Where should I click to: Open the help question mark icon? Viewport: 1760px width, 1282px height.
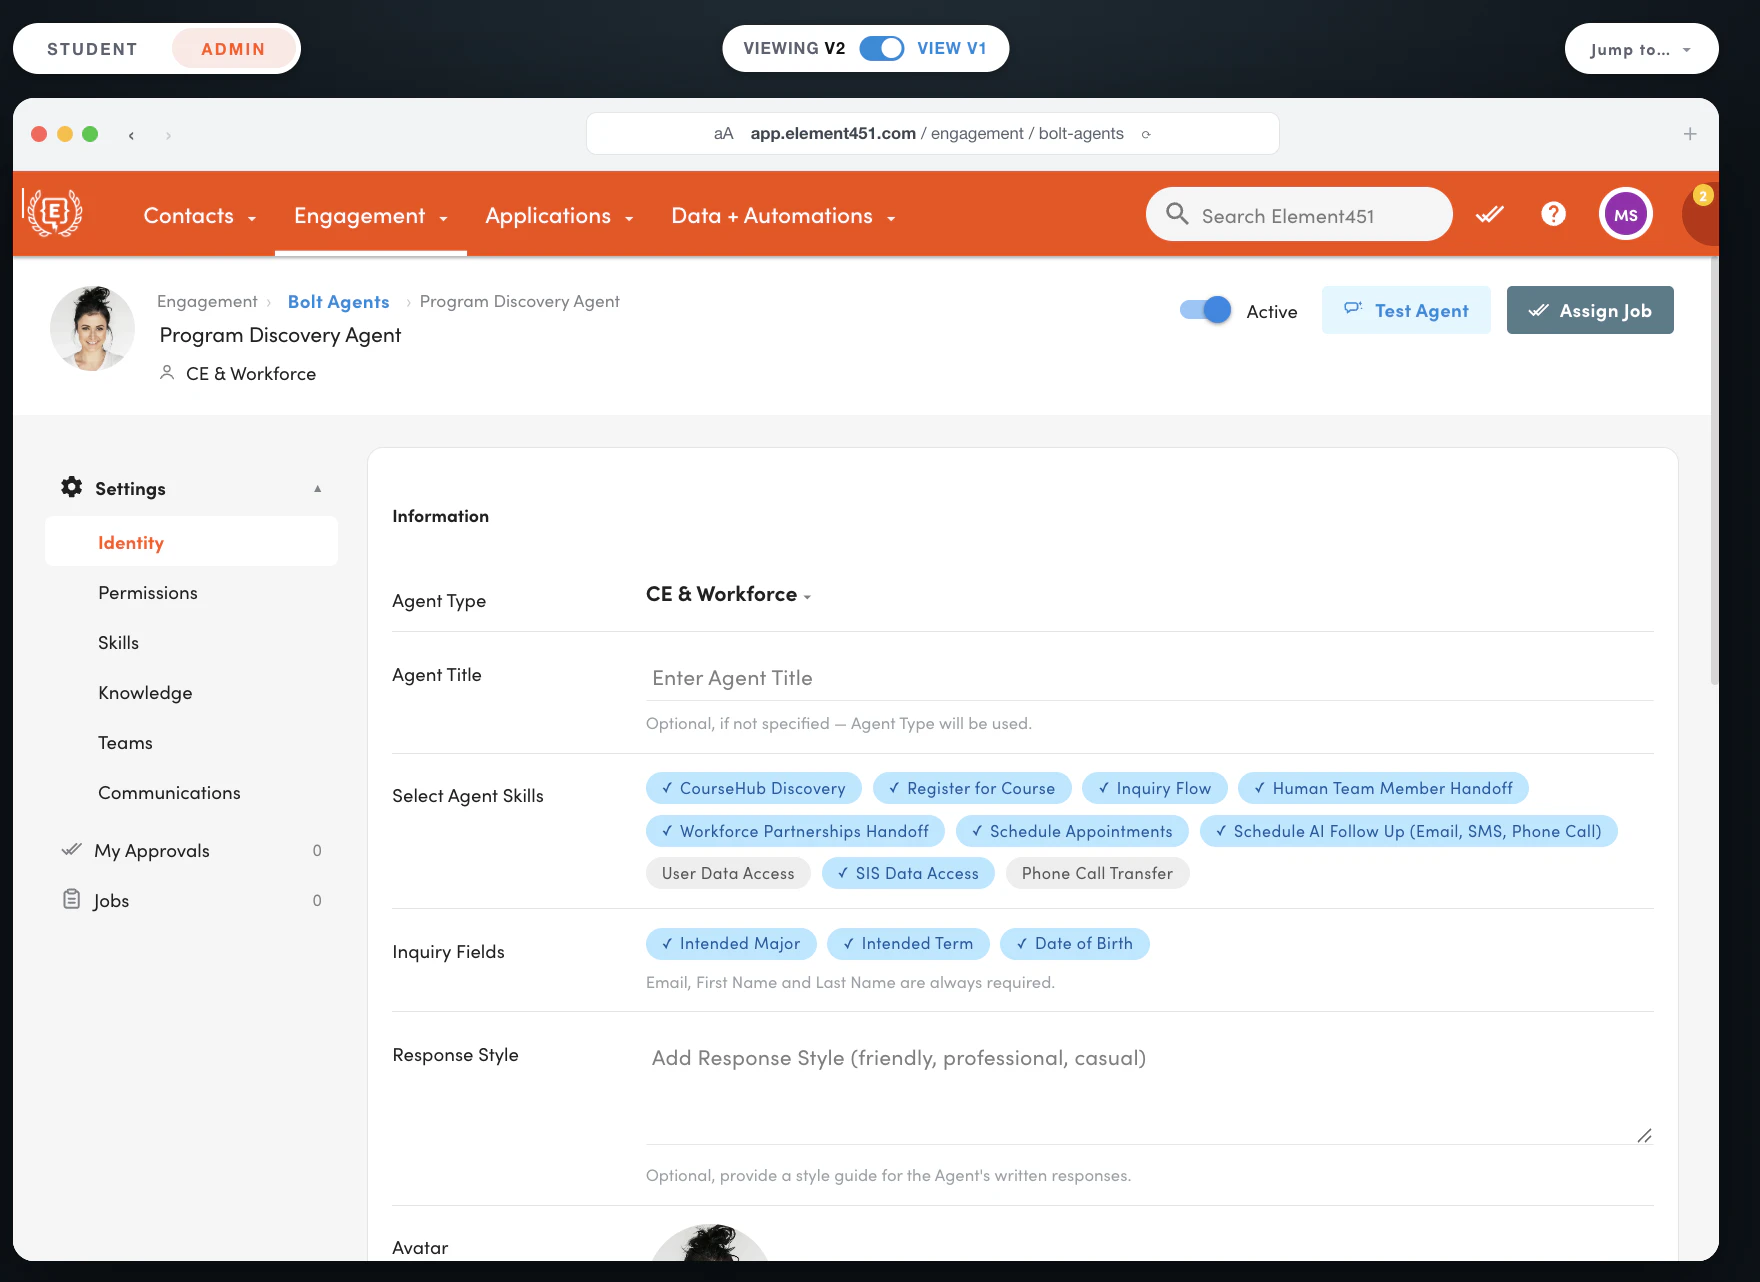point(1553,214)
